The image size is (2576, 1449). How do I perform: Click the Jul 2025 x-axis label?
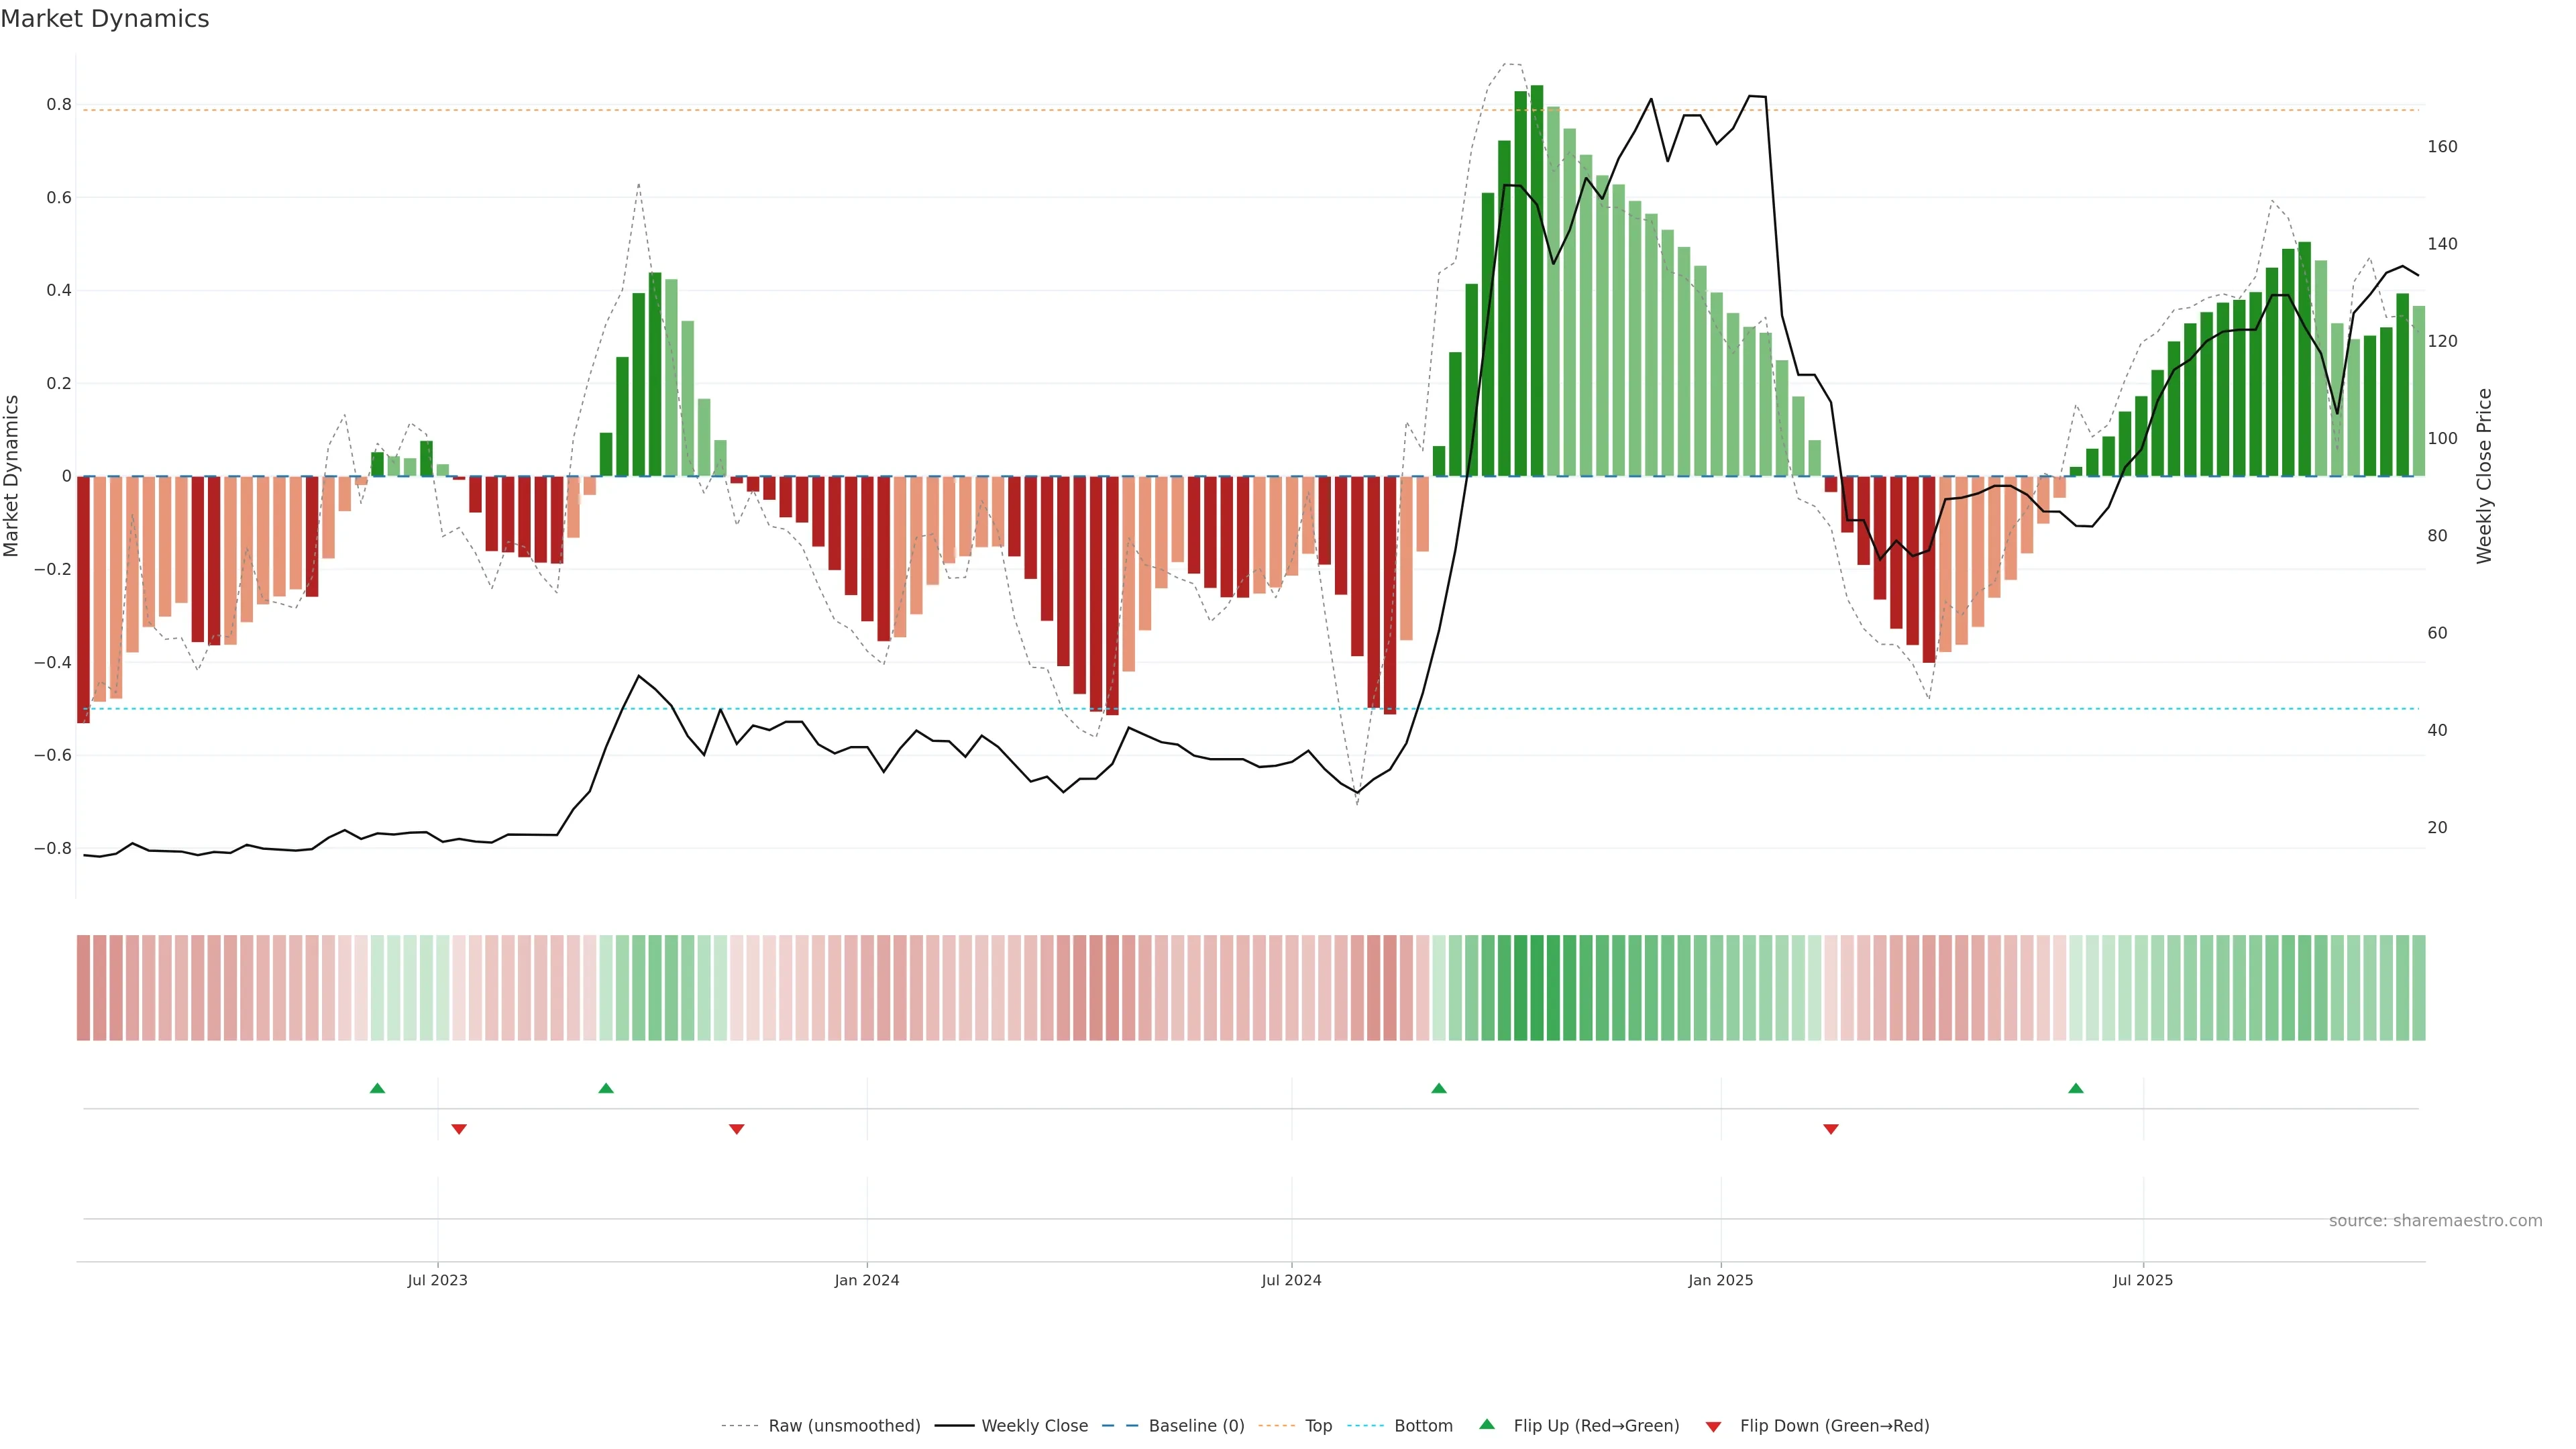[x=2143, y=1280]
